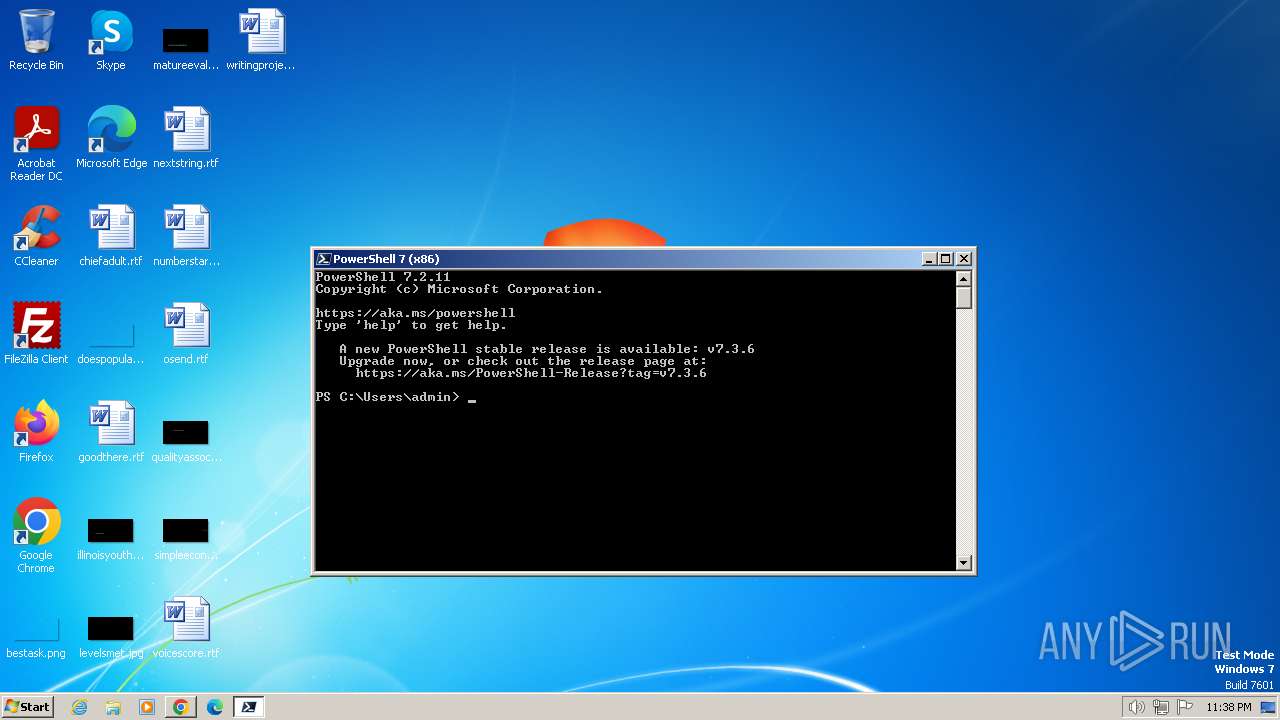Open PowerShell window system menu icon

point(324,259)
